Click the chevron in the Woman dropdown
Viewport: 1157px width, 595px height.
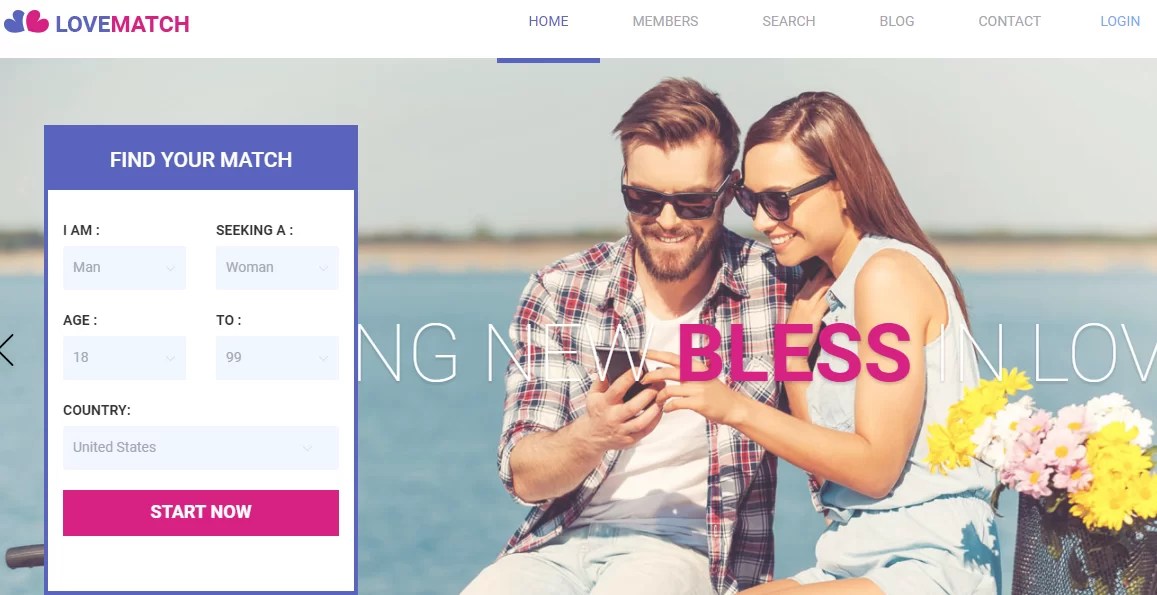coord(323,269)
